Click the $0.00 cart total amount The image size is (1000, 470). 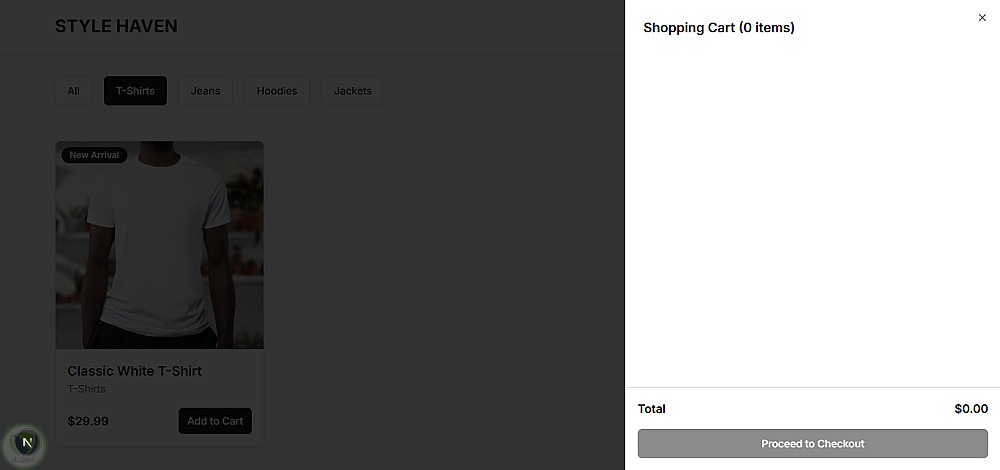(971, 409)
